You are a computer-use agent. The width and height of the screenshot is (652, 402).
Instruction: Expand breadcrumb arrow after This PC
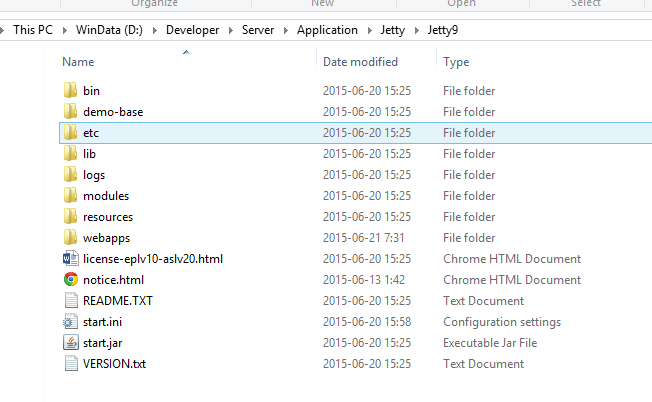point(64,30)
